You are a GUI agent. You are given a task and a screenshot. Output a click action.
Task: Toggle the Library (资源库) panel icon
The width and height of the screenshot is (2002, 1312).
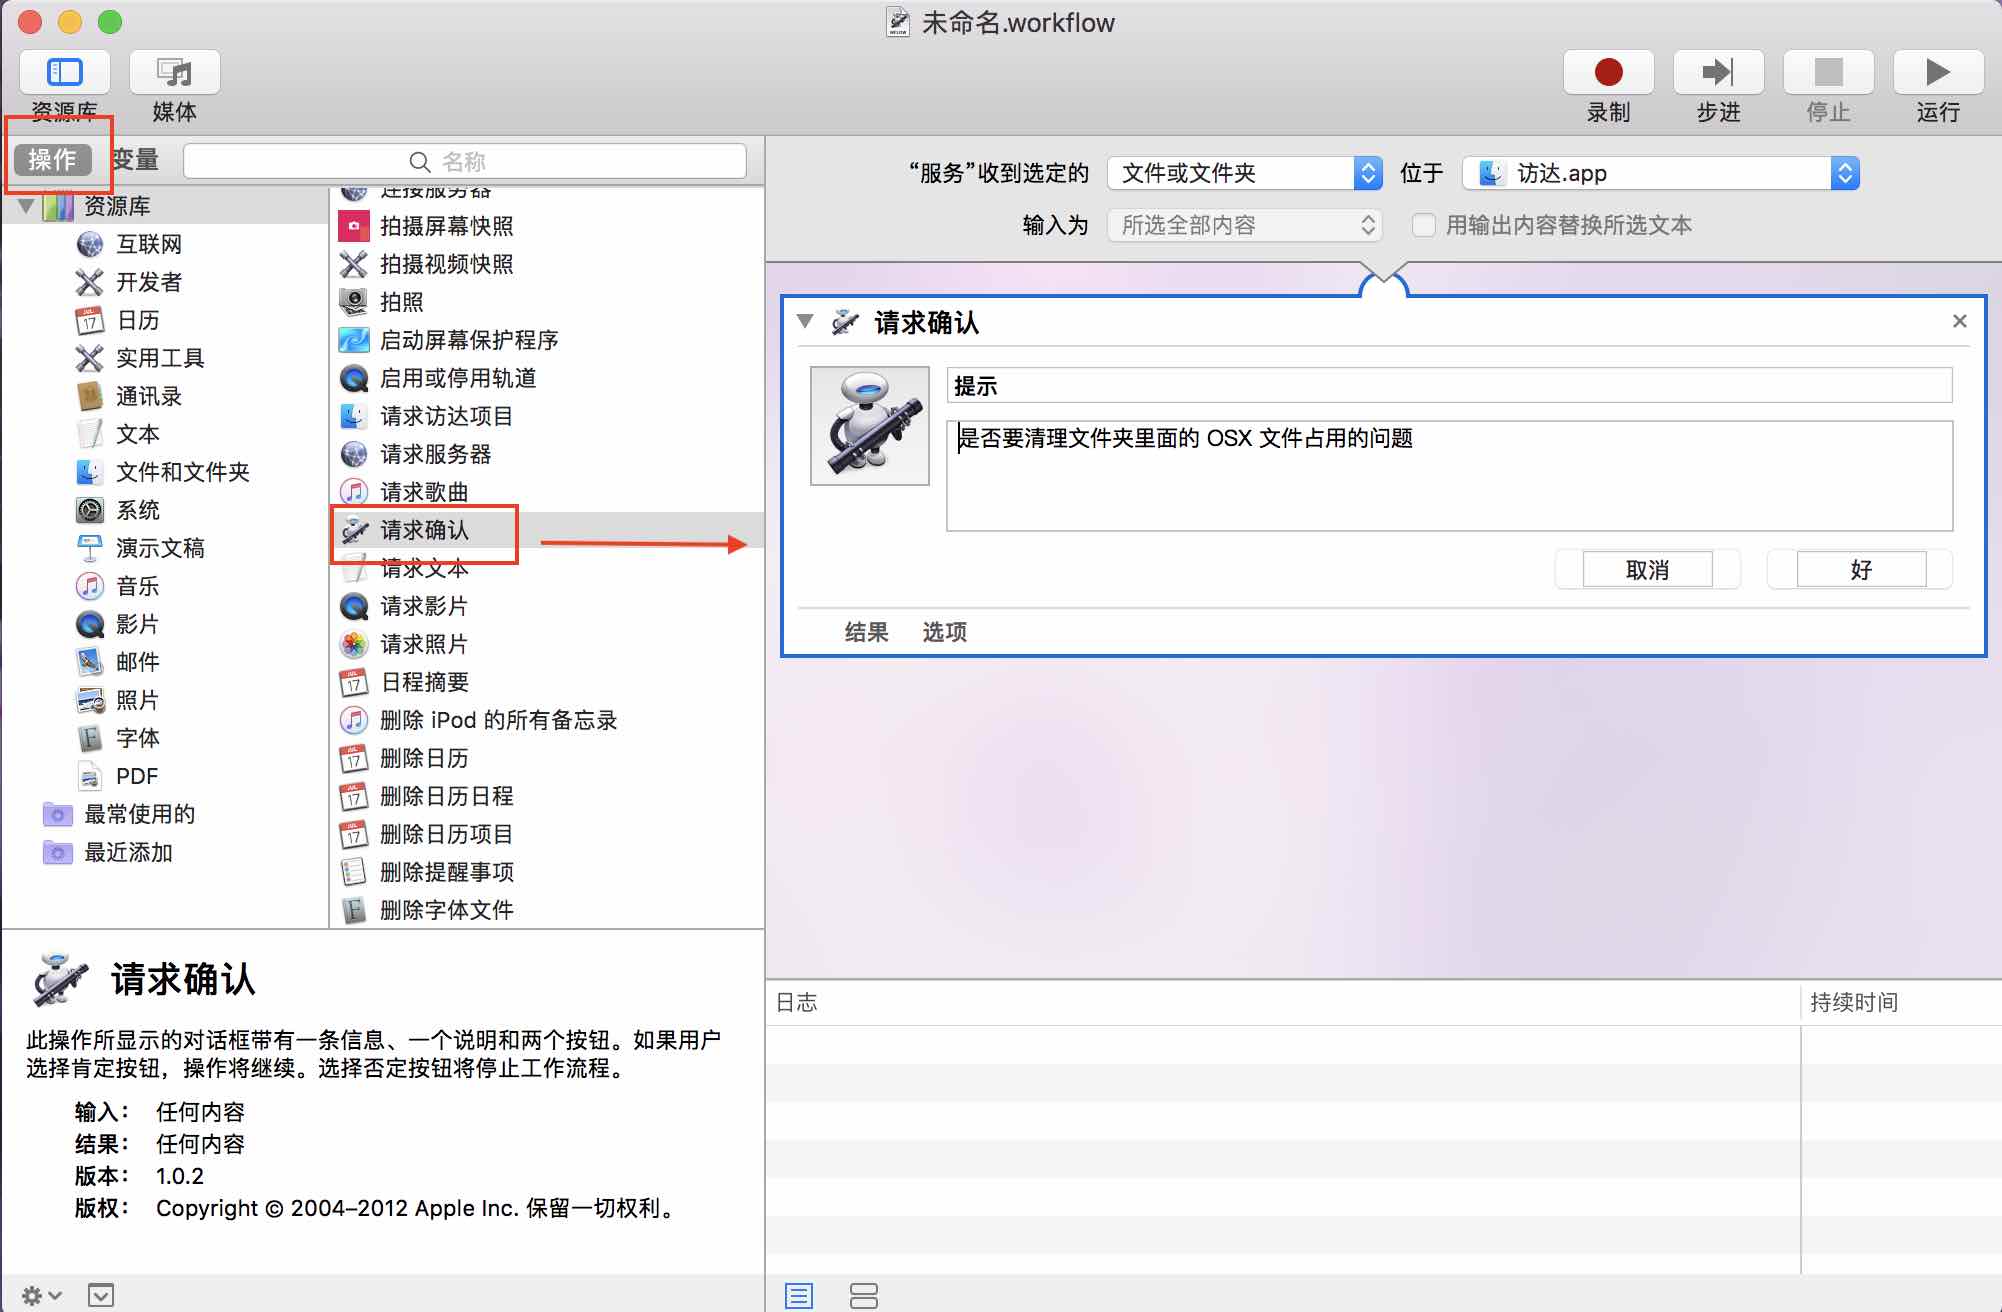(65, 73)
